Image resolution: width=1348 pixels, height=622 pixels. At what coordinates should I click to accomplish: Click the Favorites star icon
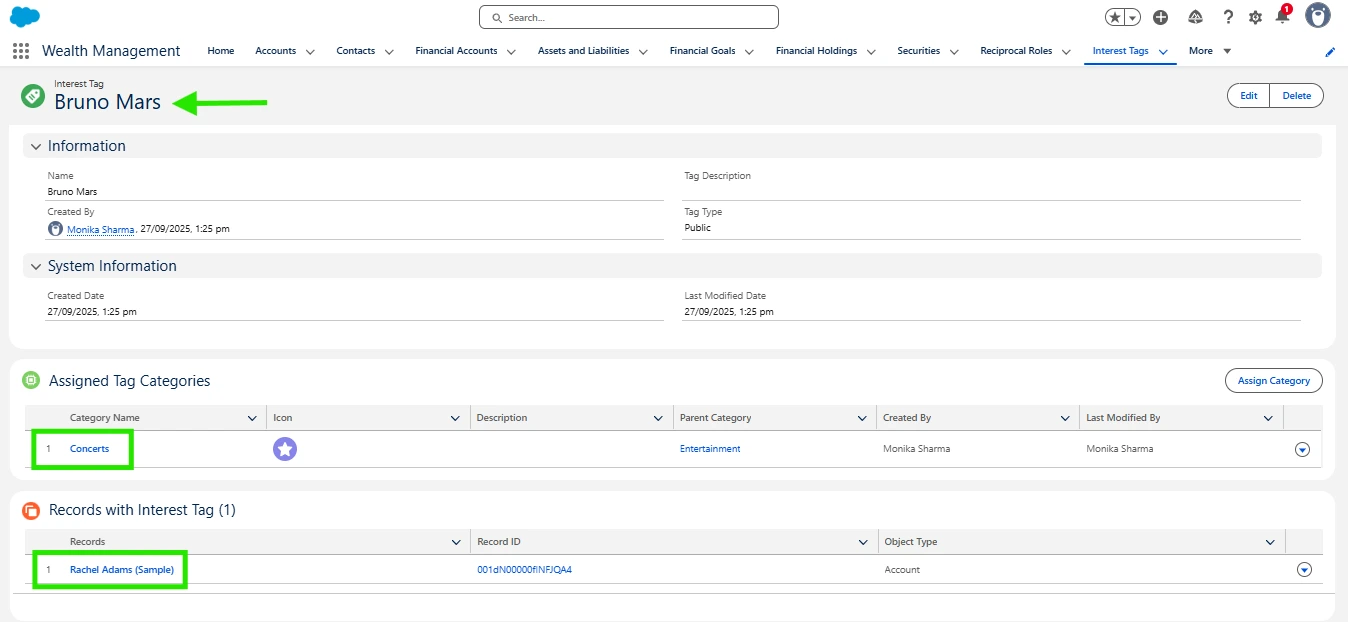pos(1115,17)
